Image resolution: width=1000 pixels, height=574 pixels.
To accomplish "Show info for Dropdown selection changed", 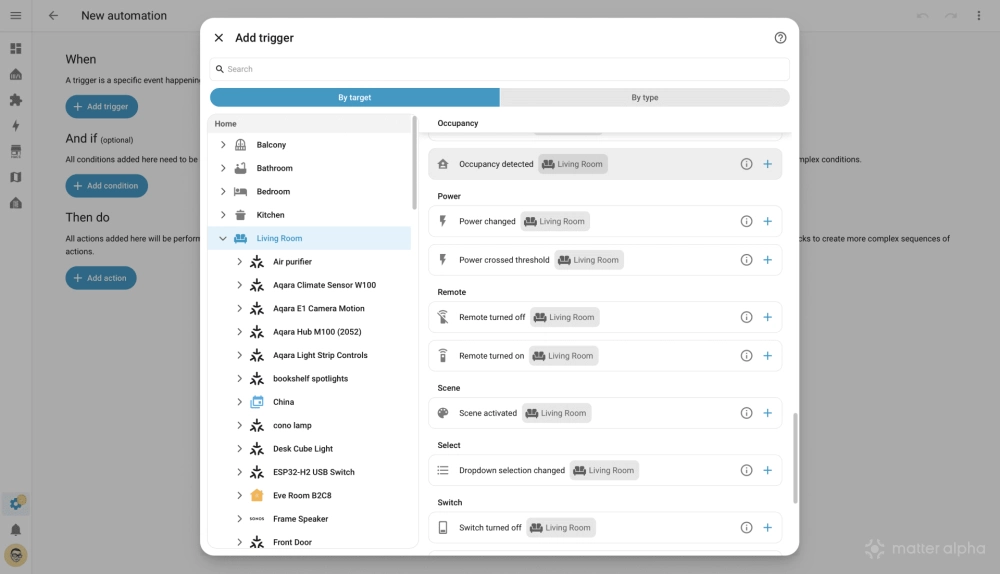I will tap(746, 470).
